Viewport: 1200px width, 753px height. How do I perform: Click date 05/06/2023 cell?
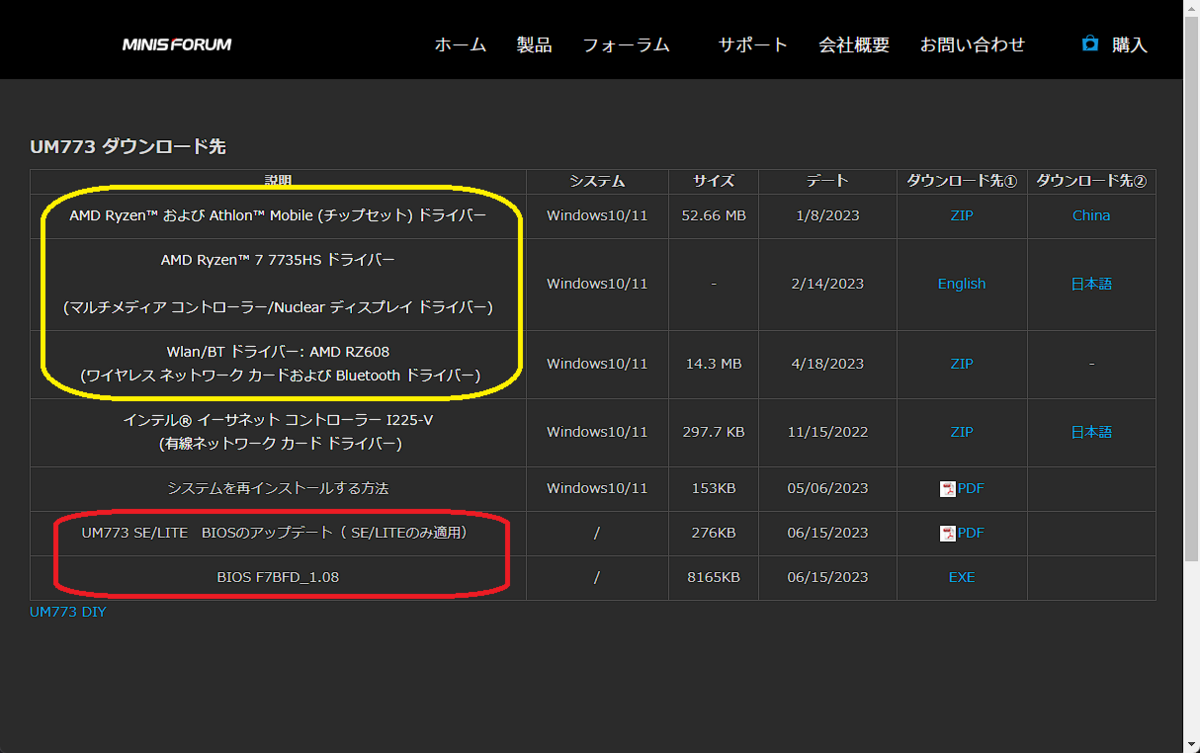point(827,488)
